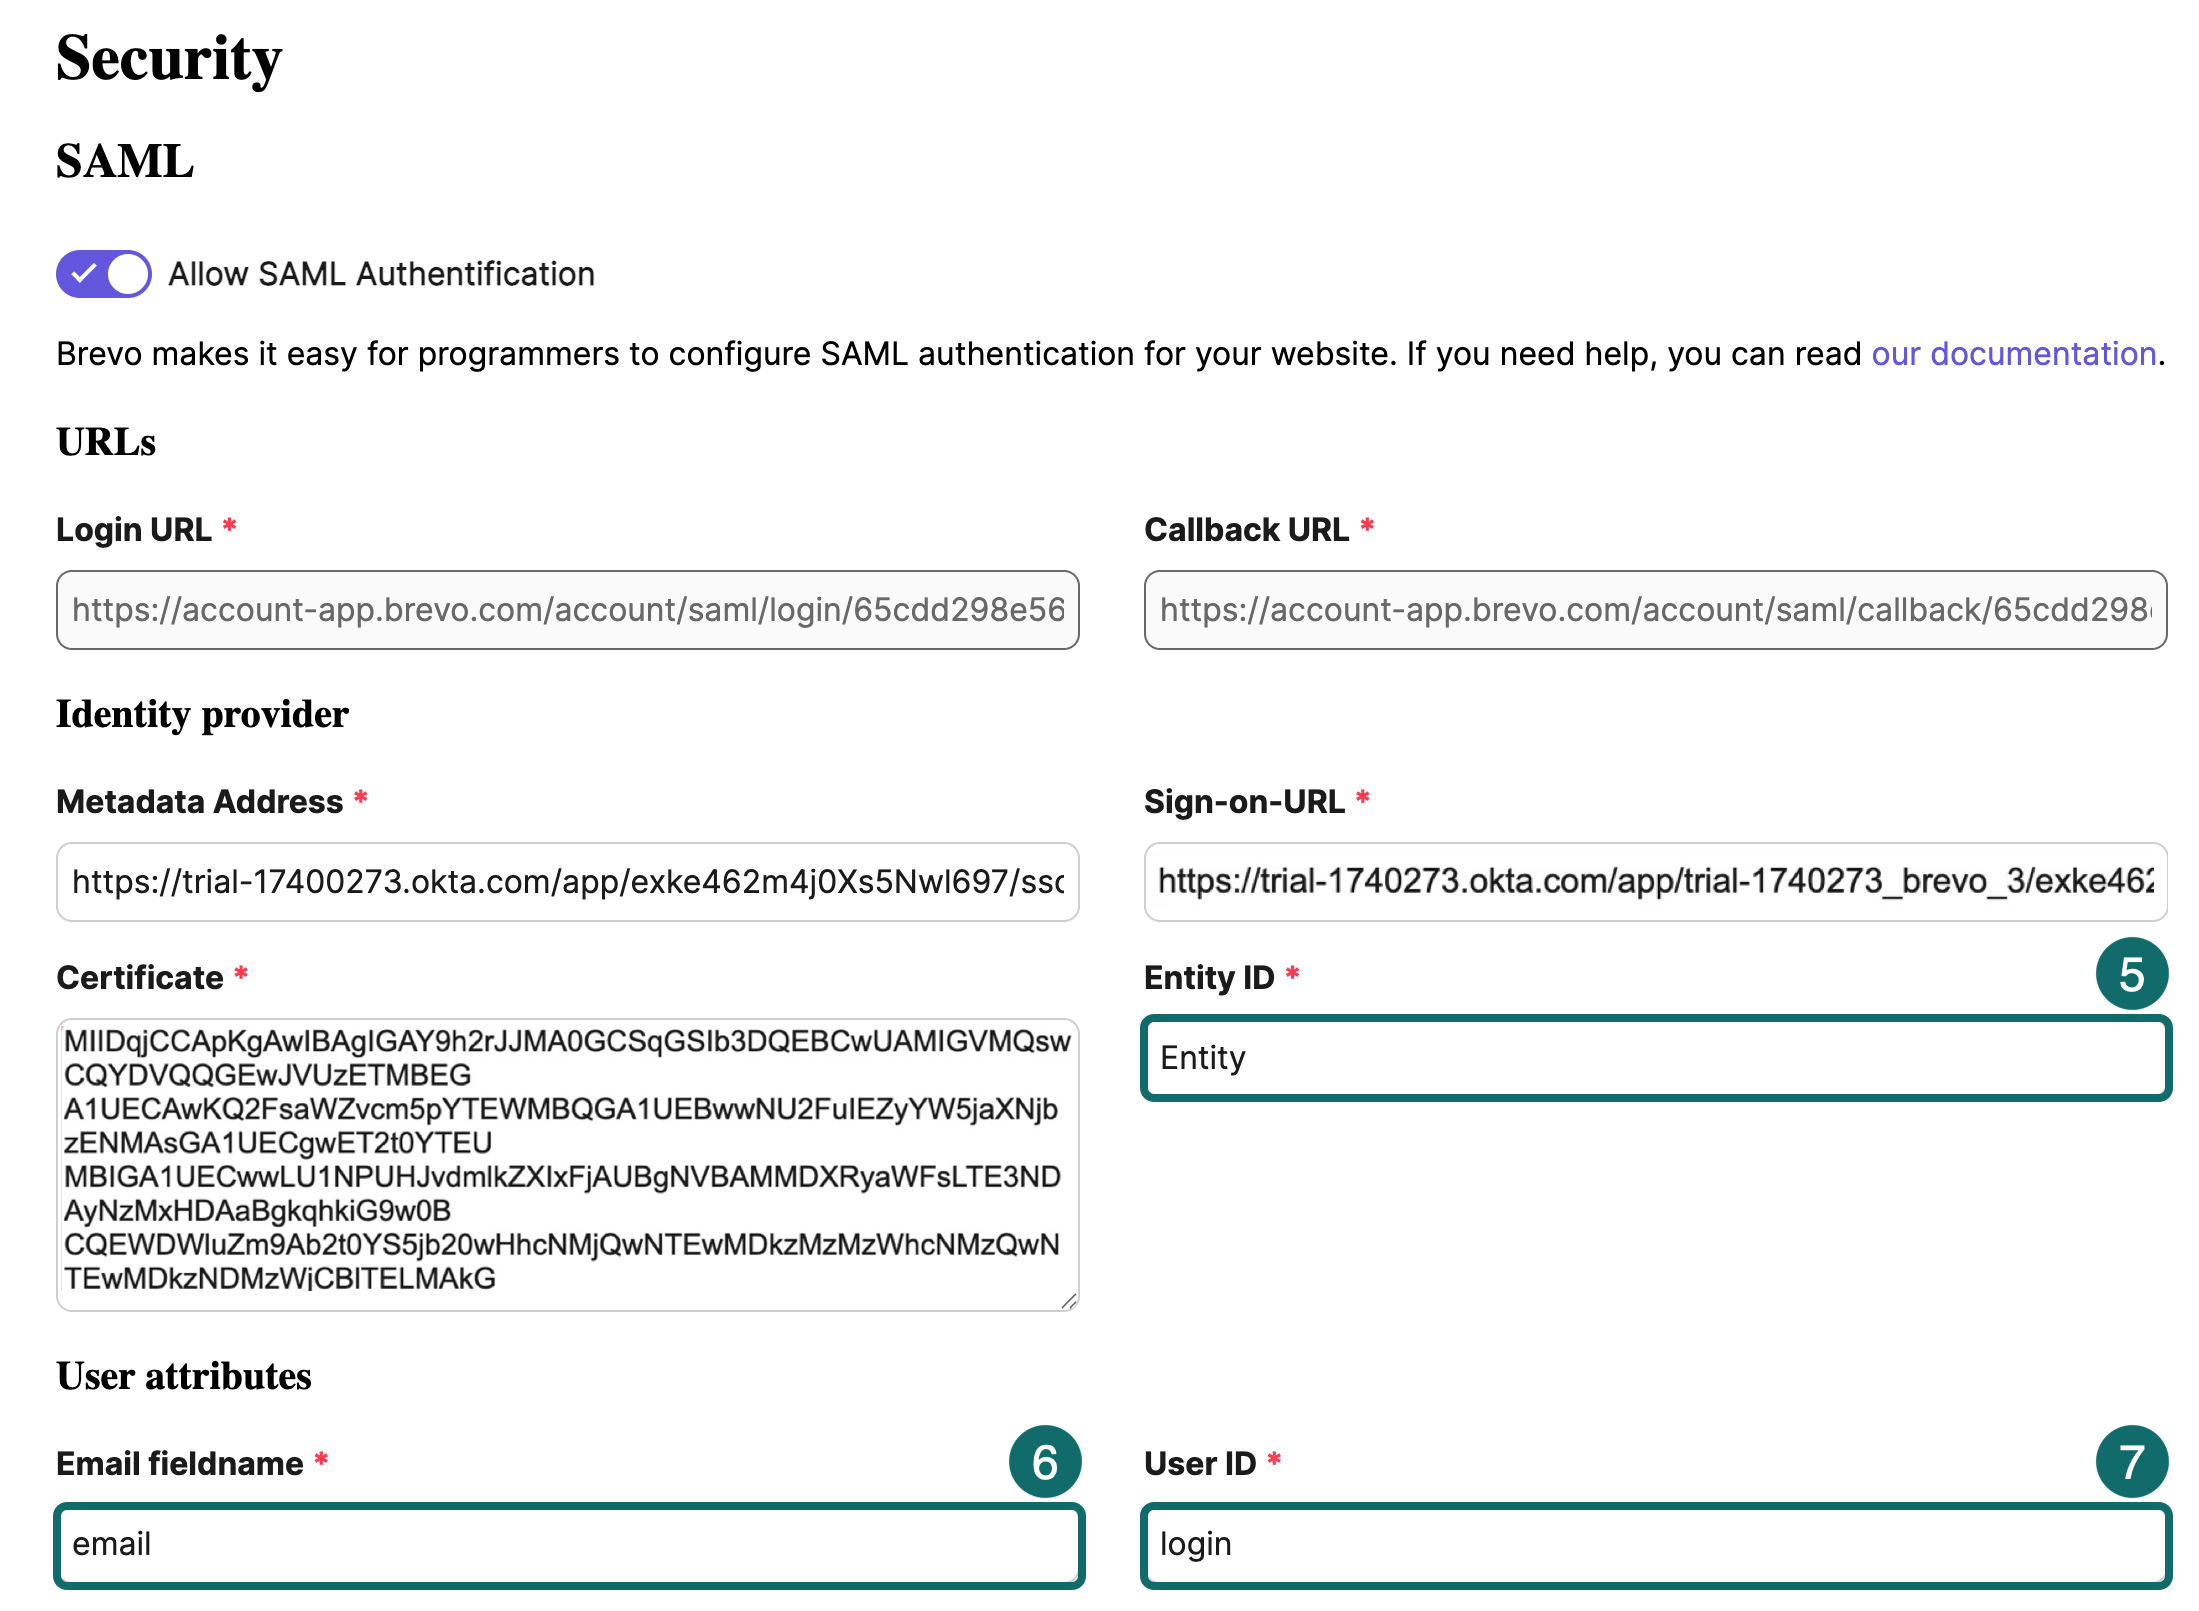Click the Certificate textarea resize handle
The height and width of the screenshot is (1611, 2199).
[1067, 1298]
